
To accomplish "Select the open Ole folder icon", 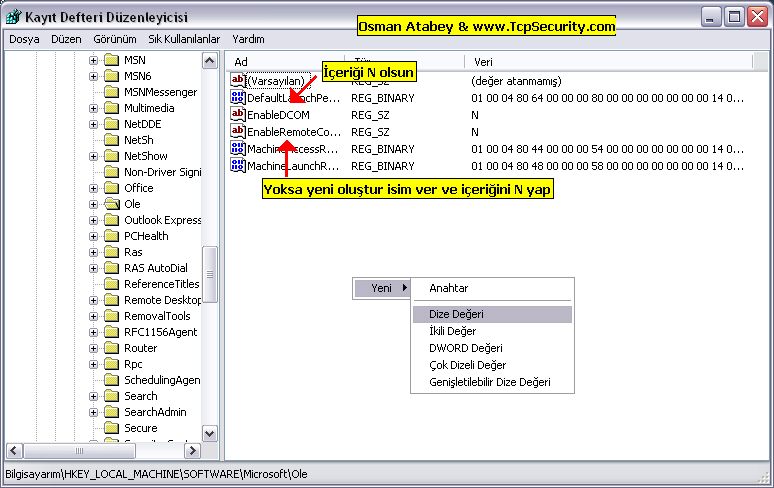I will 111,204.
